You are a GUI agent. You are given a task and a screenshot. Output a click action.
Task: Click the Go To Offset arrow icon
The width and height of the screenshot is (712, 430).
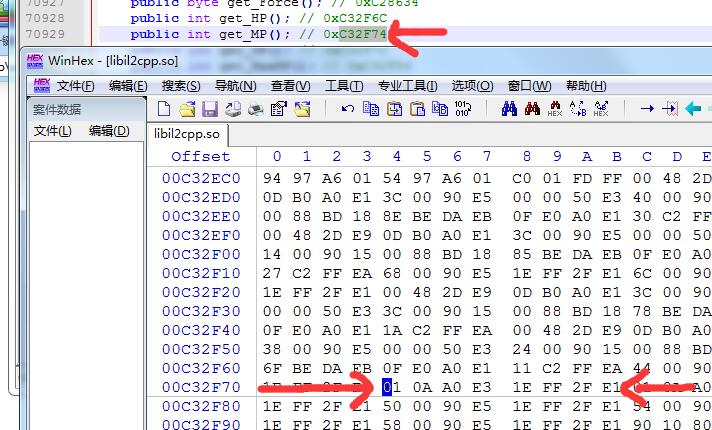[647, 109]
